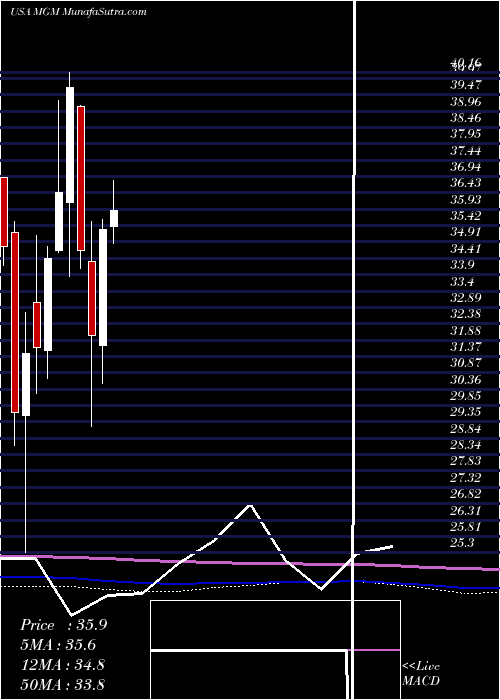Screen dimensions: 500x700
Task: Select the 30.36 price value
Action: click(x=466, y=380)
